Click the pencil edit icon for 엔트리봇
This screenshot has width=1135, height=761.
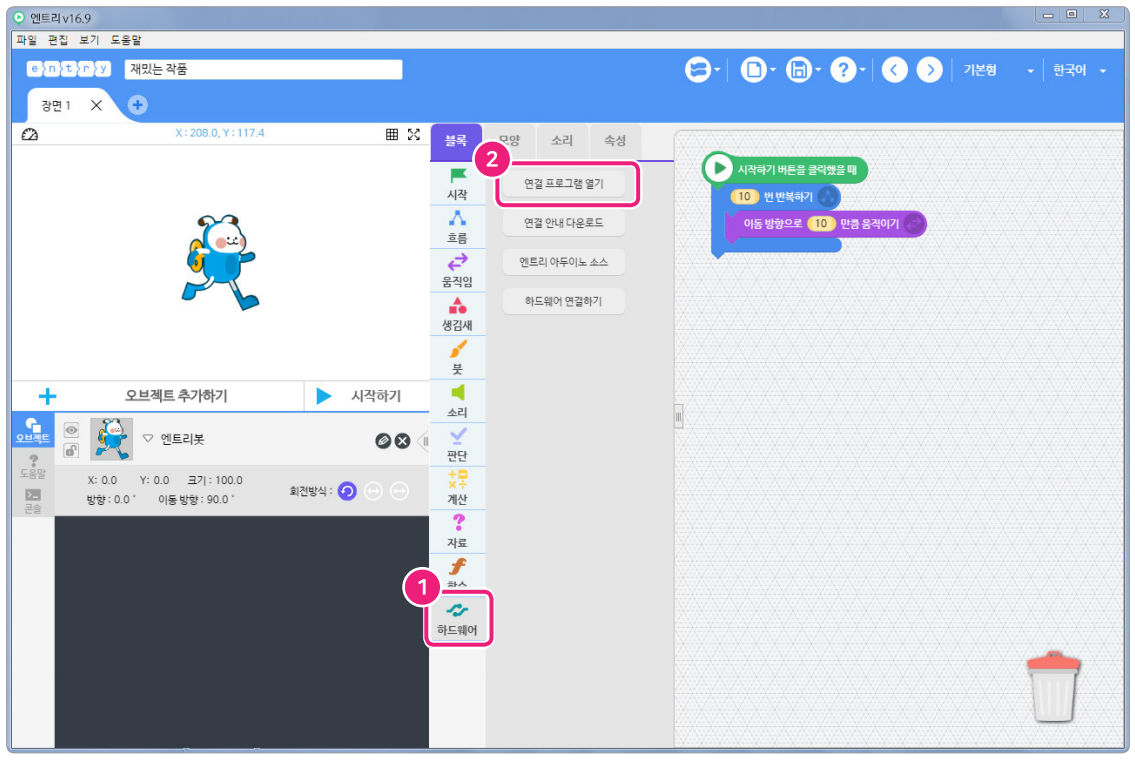point(382,441)
